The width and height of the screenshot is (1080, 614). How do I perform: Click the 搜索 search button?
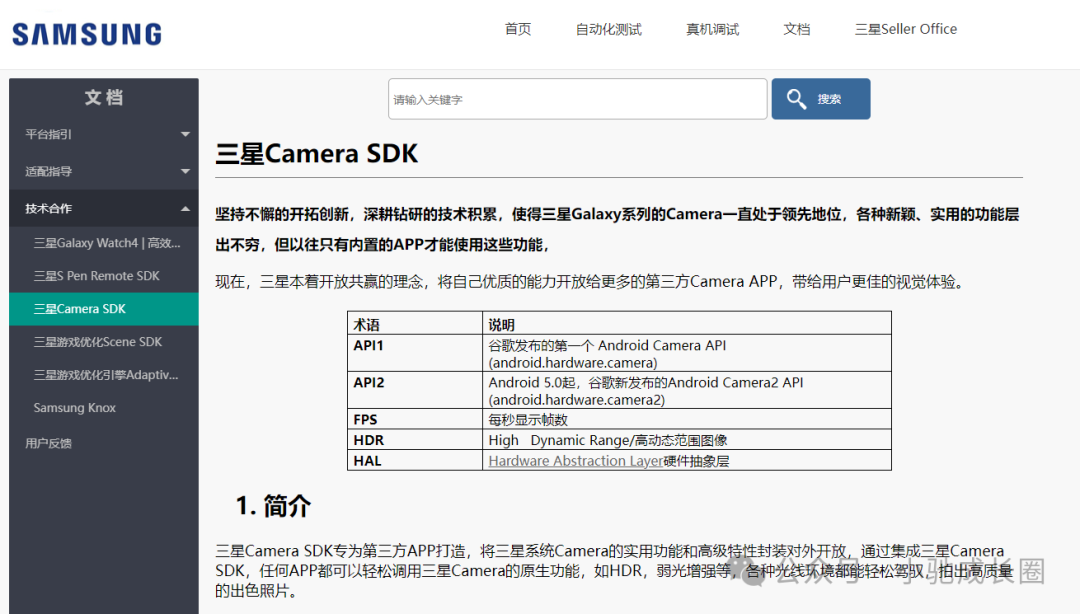tap(820, 99)
